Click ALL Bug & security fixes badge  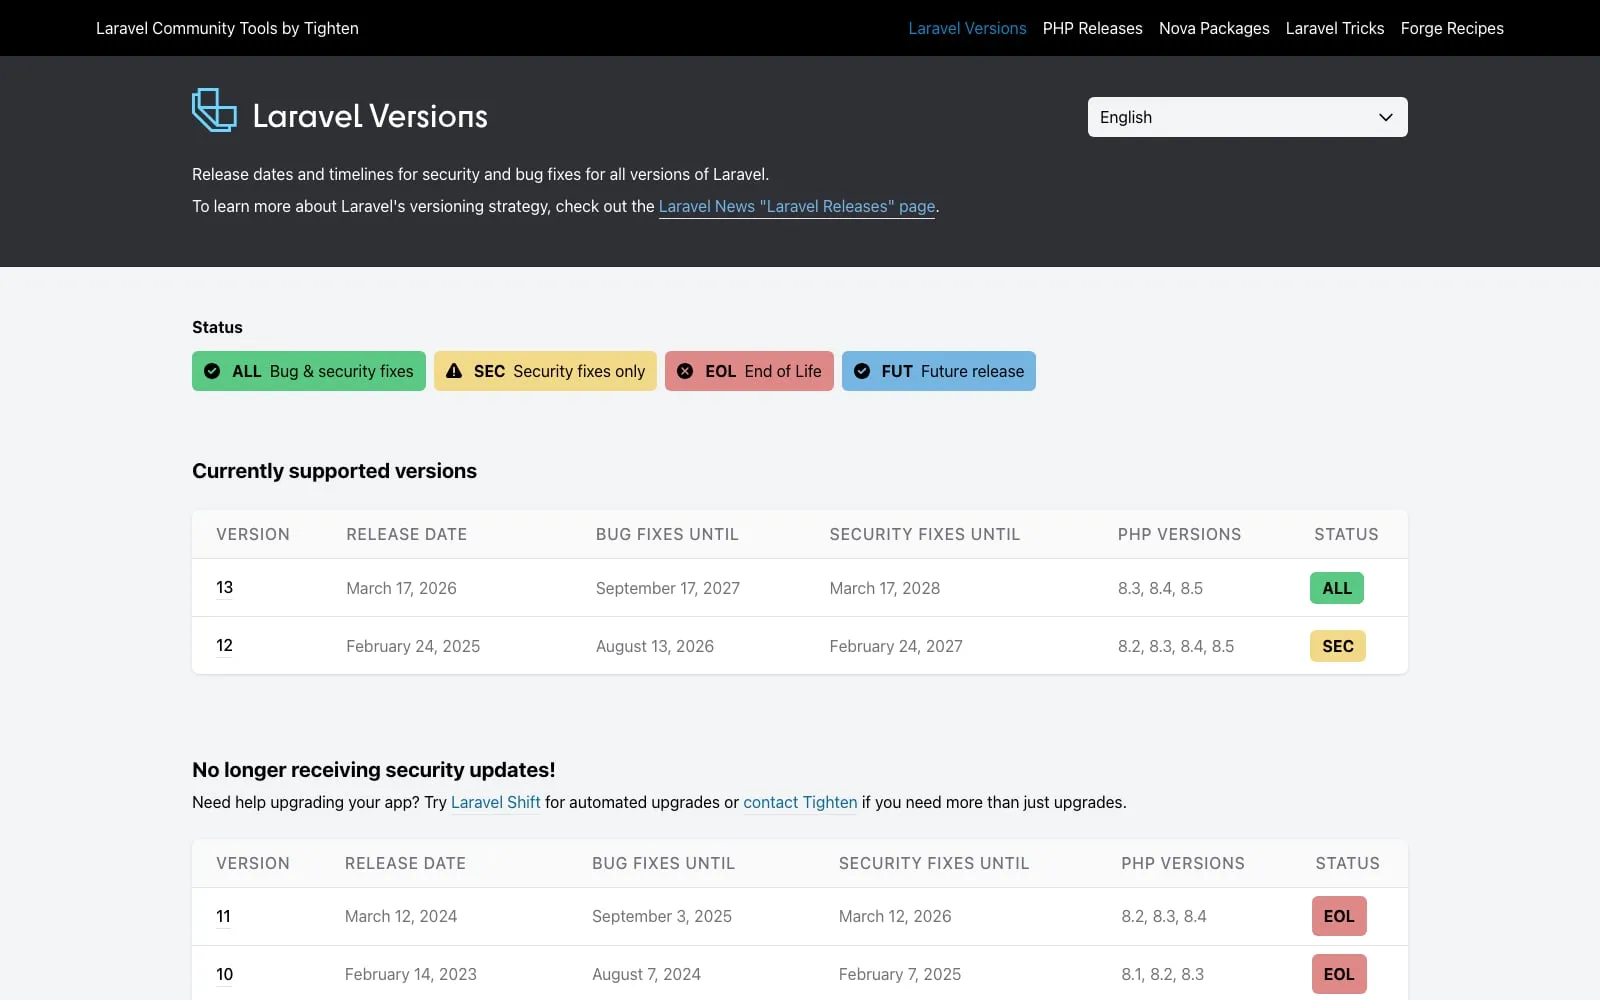tap(309, 371)
